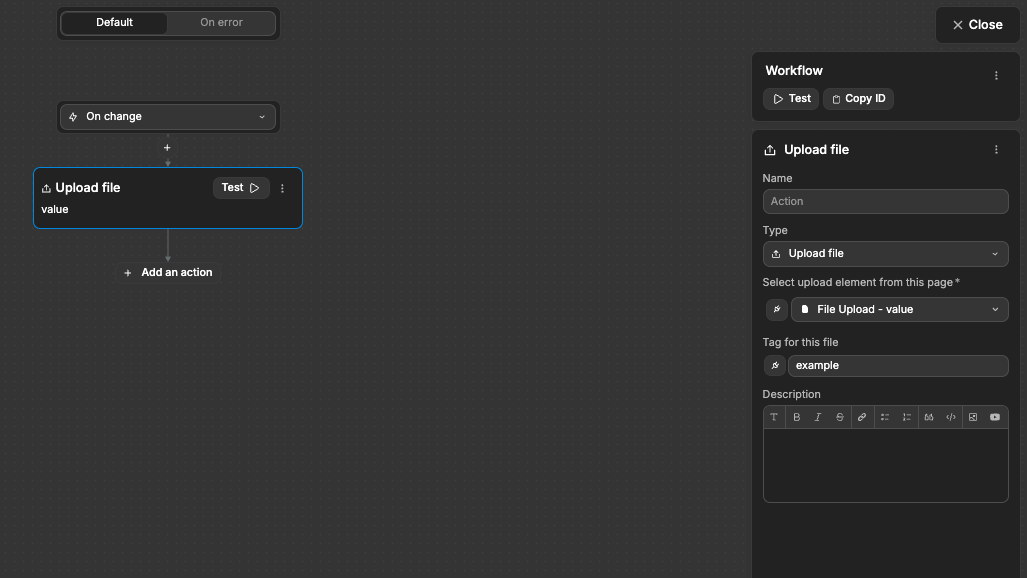This screenshot has height=578, width=1027.
Task: Embed a video using the Description toolbar
Action: point(994,417)
